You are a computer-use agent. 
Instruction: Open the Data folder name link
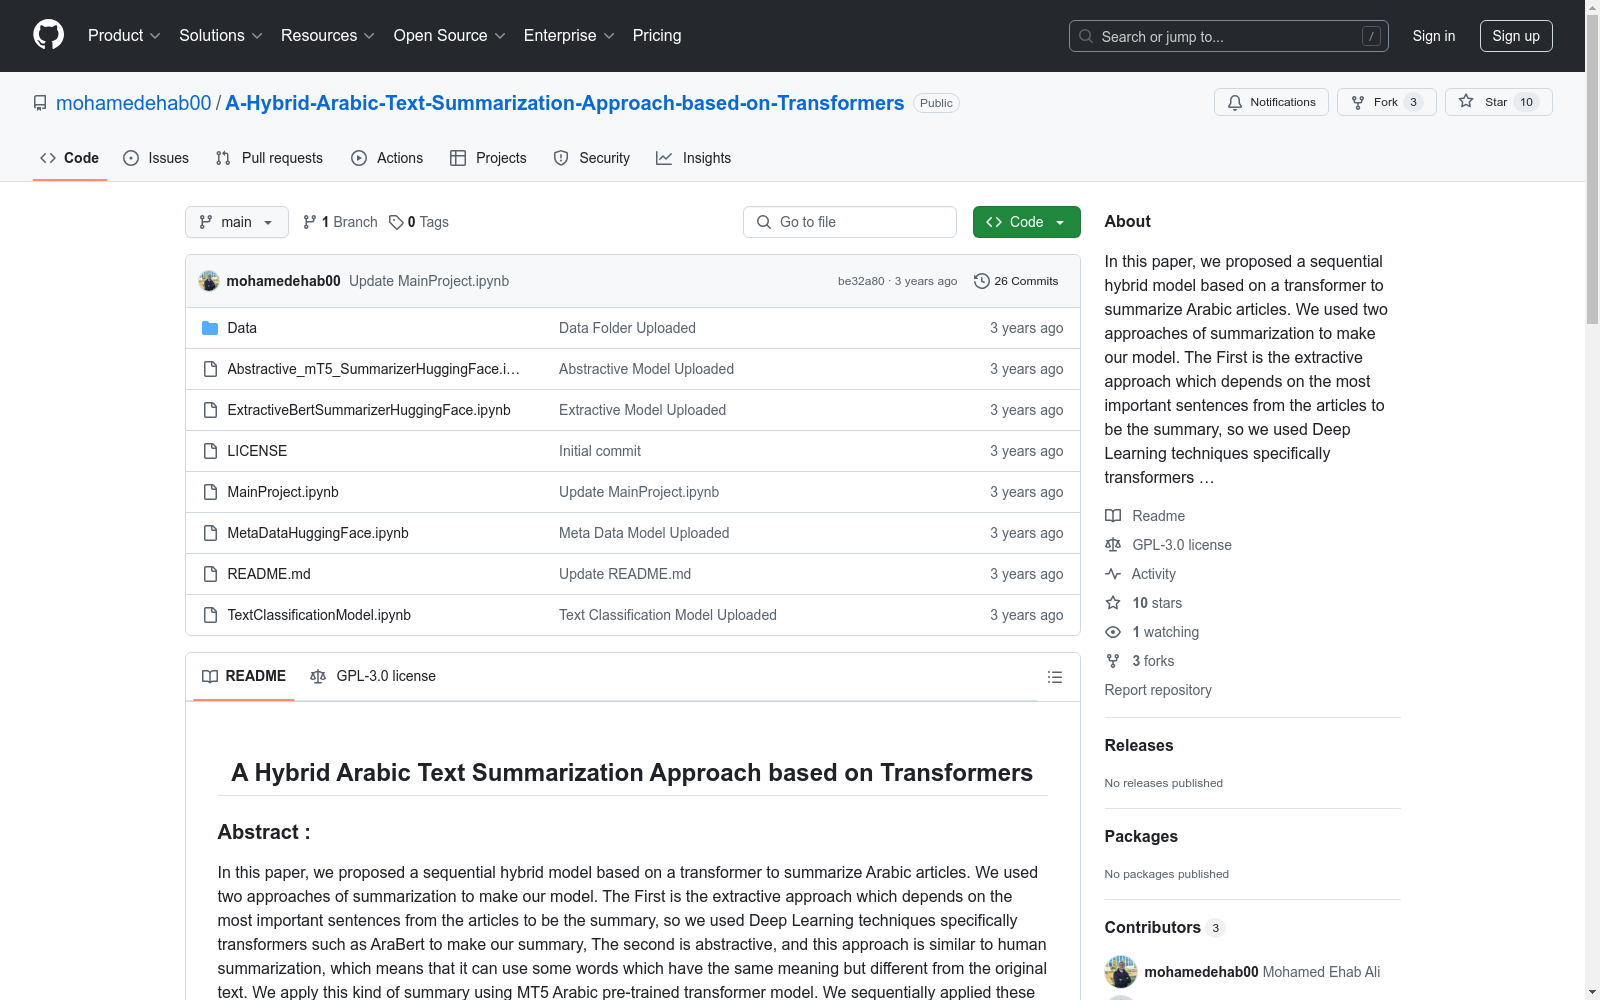coord(242,328)
